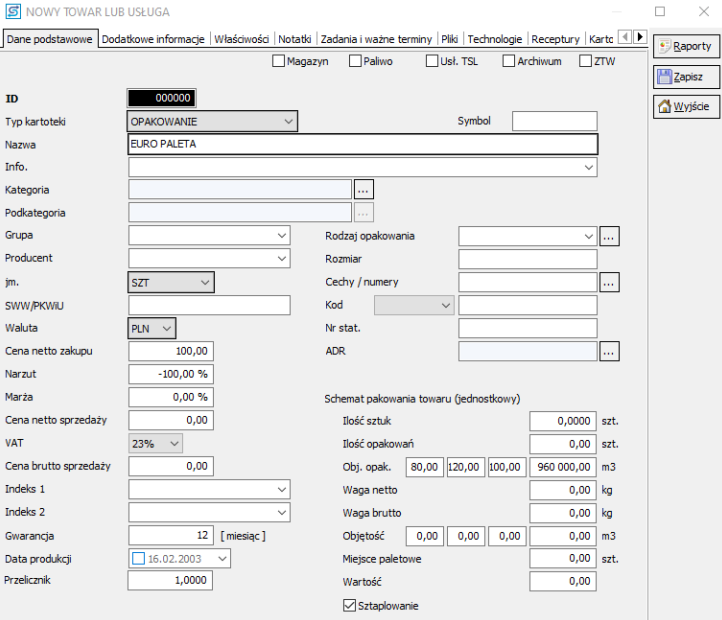Expand the Typ kartoteki dropdown
722x620 pixels.
click(x=288, y=122)
